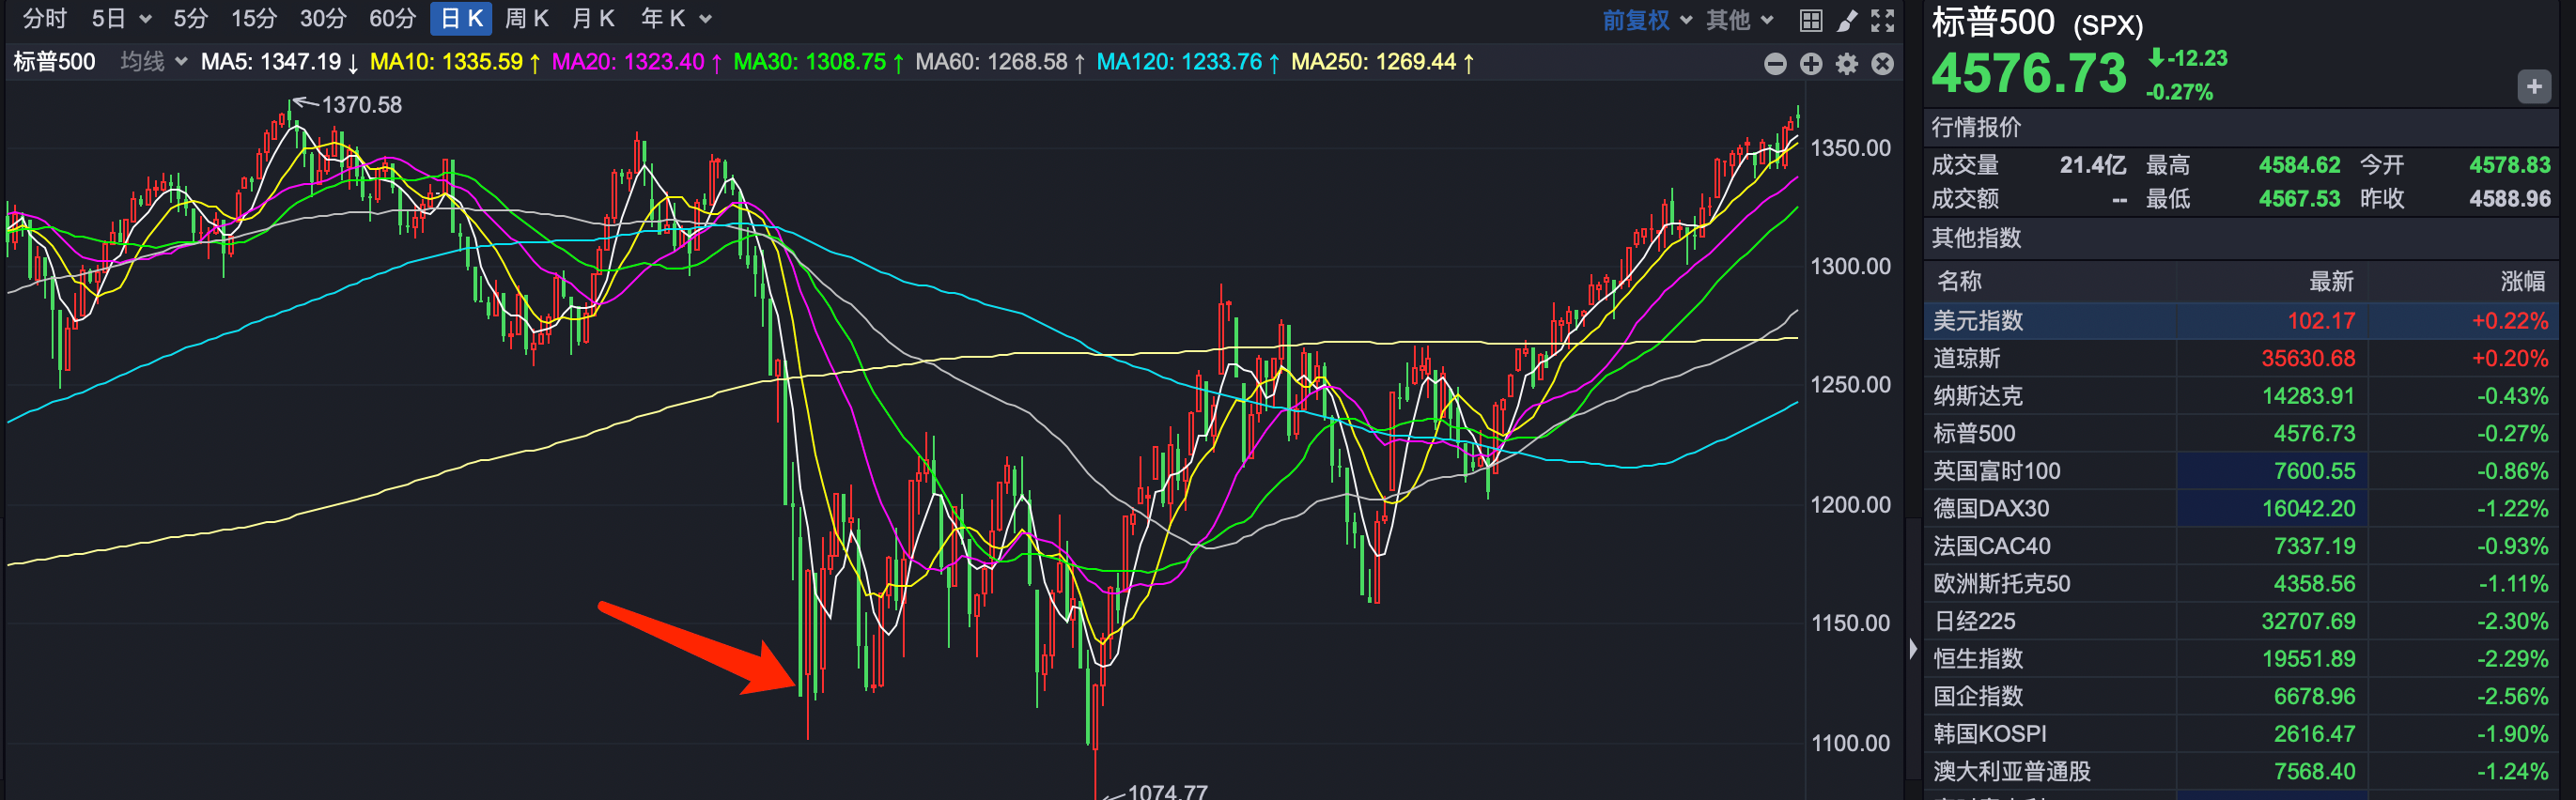Open the multi-chart grid layout icon
Image resolution: width=2576 pixels, height=800 pixels.
click(1810, 20)
